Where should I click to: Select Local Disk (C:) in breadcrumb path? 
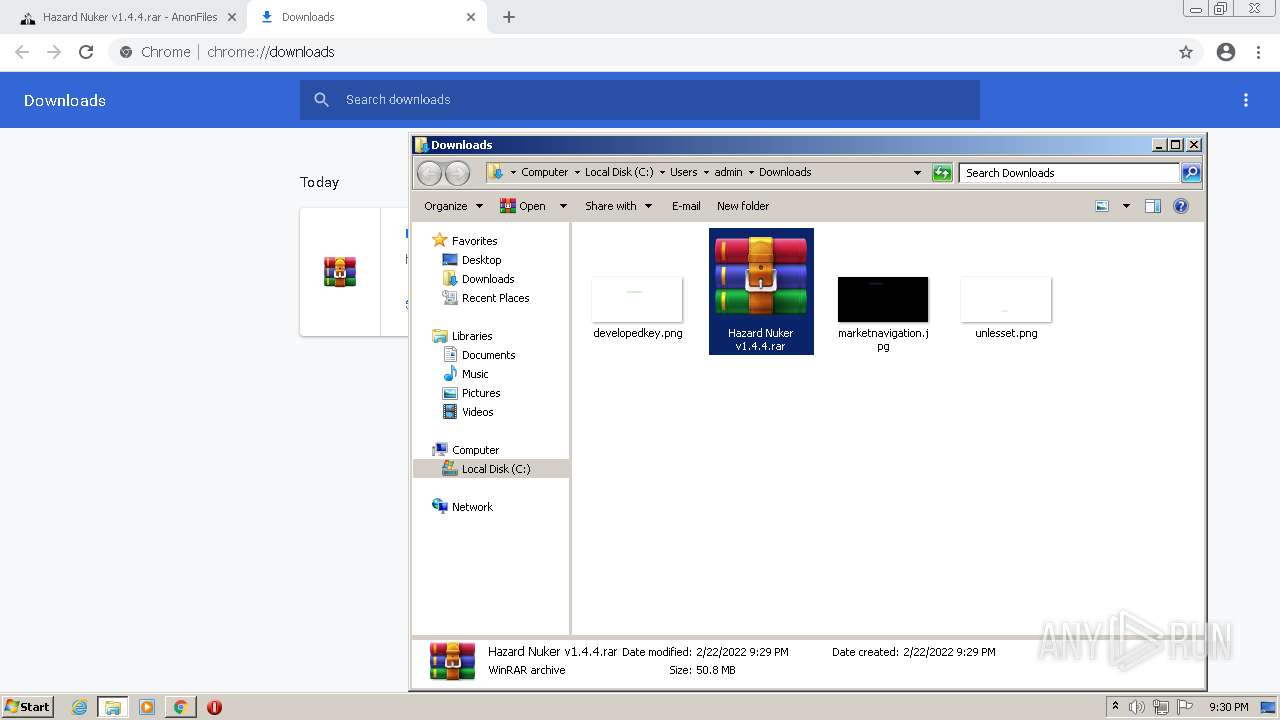619,172
